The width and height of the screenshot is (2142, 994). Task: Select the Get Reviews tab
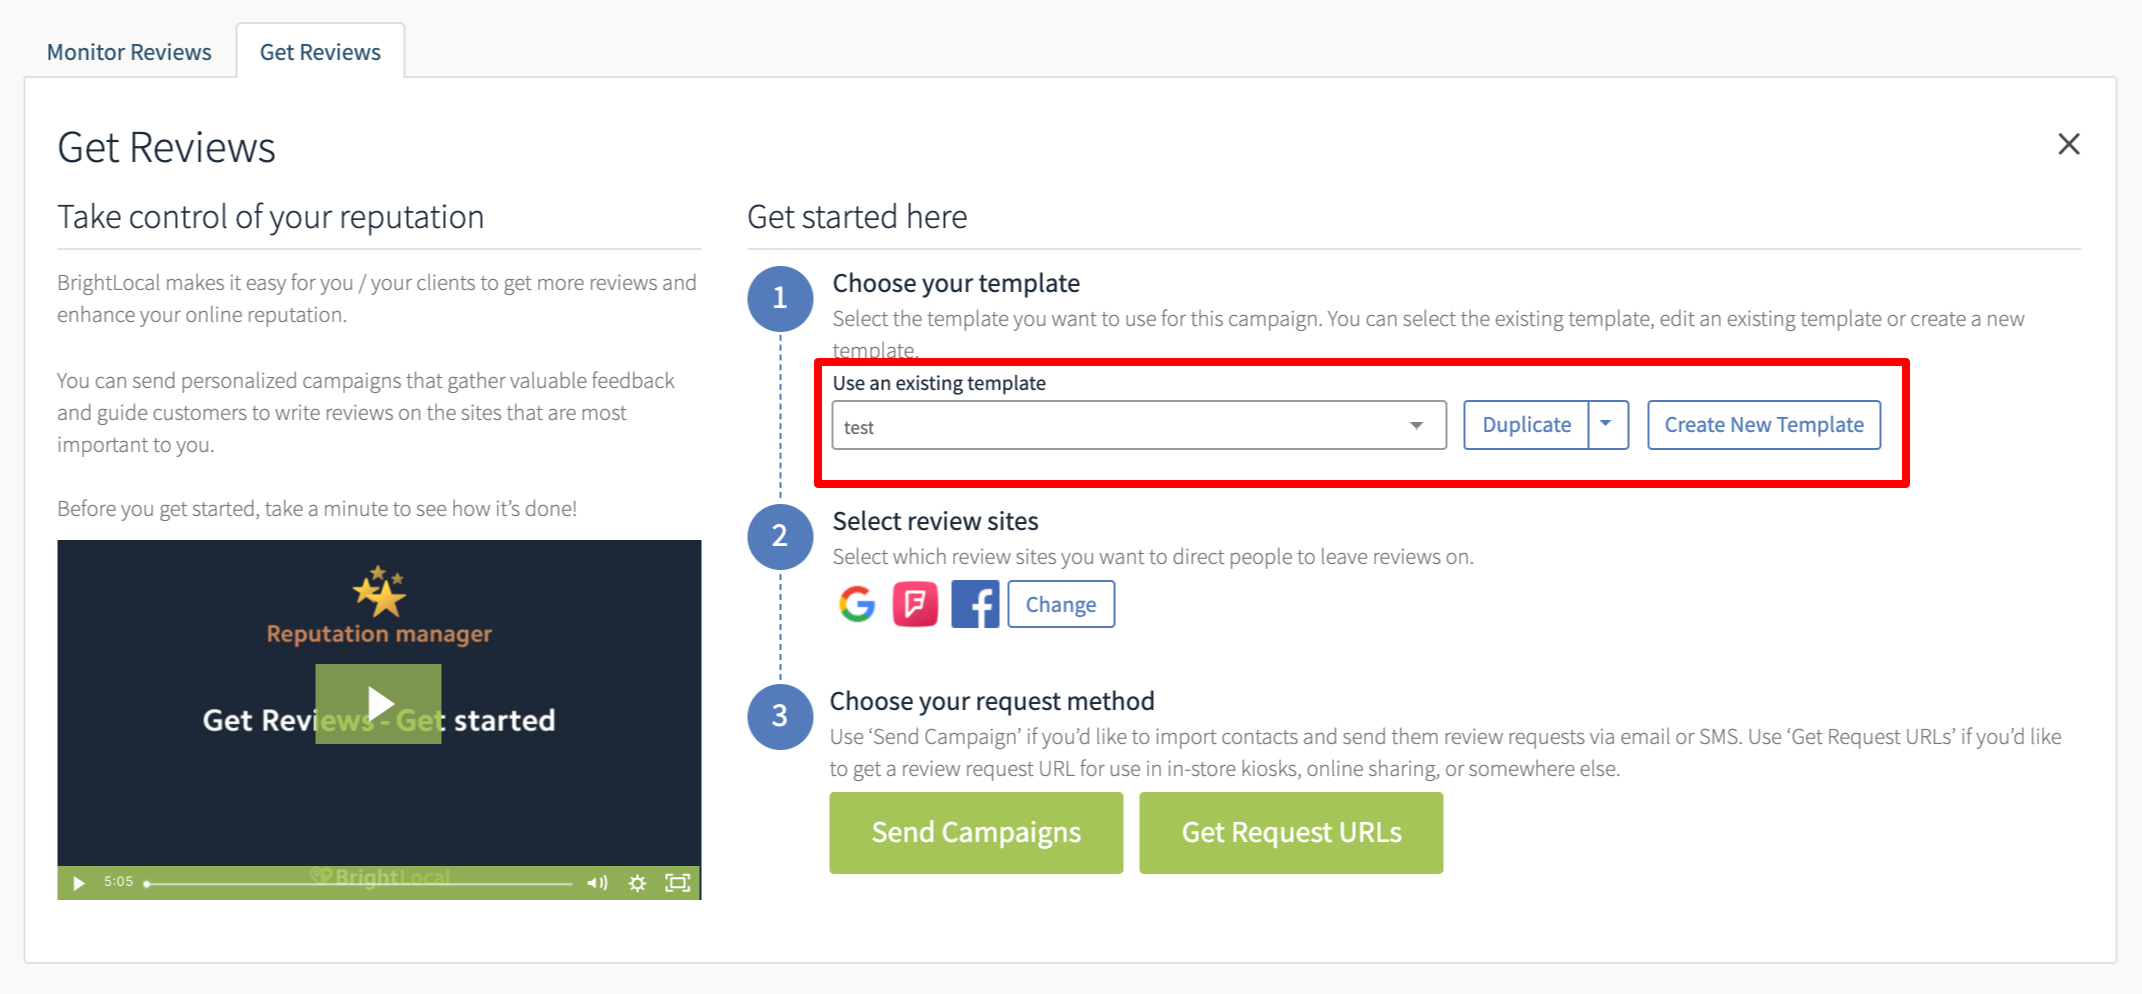click(x=320, y=52)
